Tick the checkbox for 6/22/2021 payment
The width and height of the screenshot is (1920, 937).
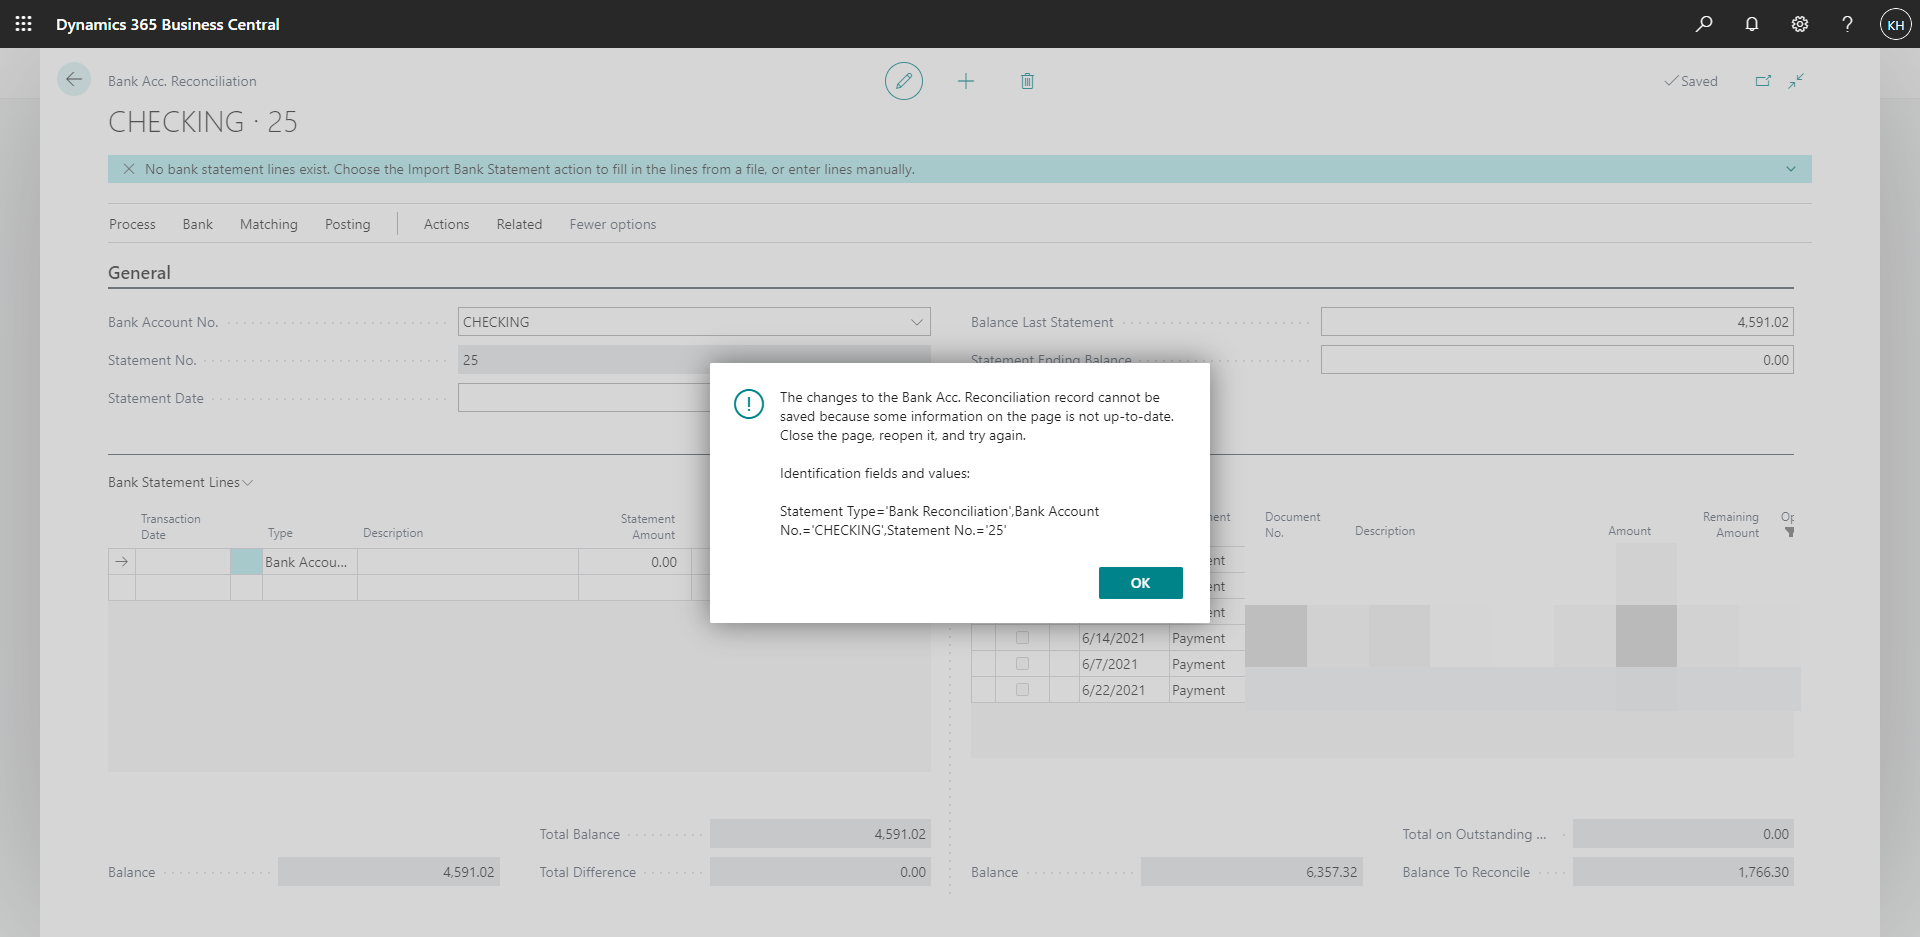click(1022, 690)
